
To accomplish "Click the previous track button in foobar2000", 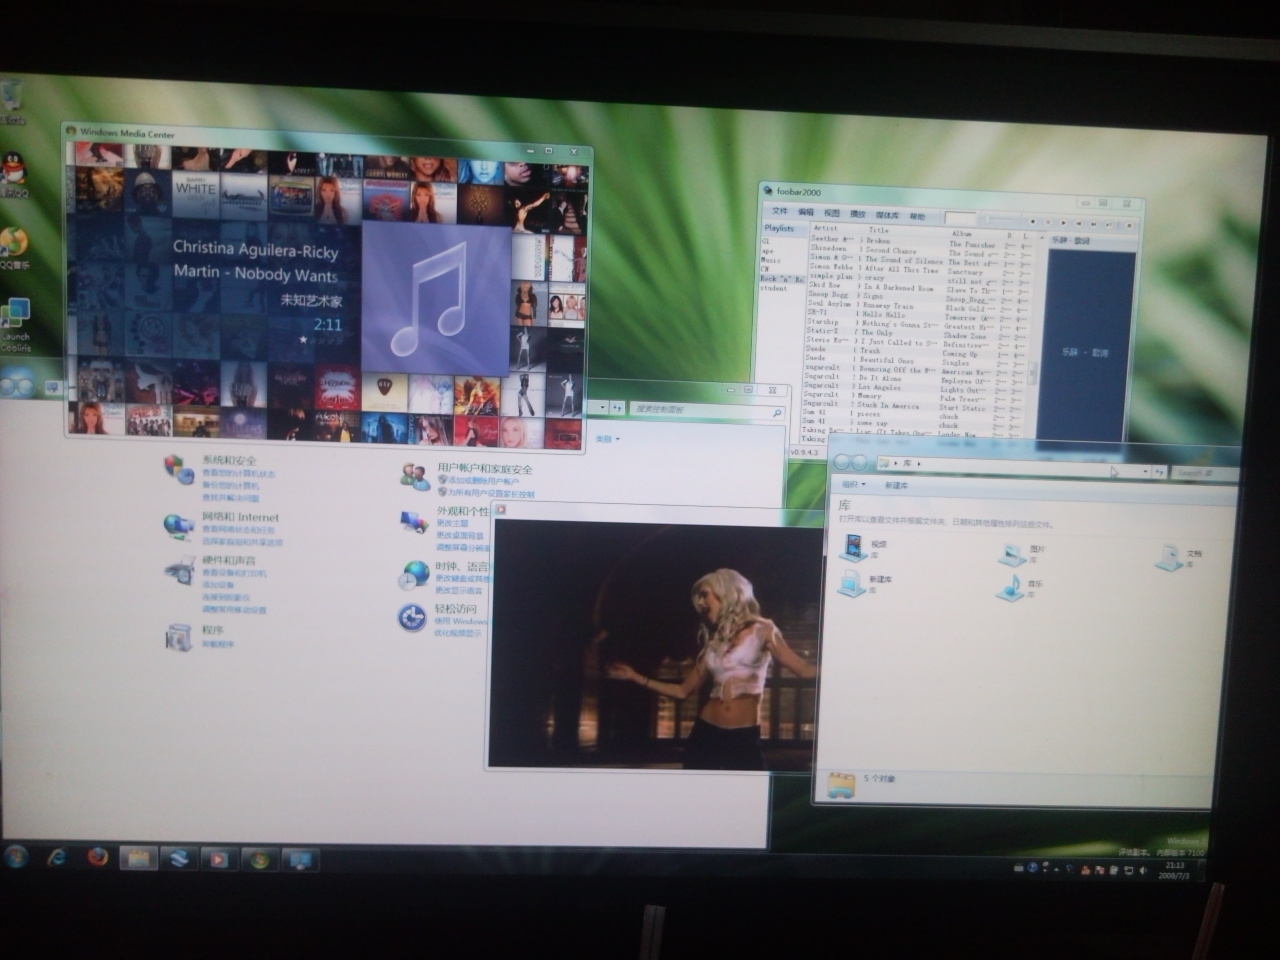I will coord(1078,224).
